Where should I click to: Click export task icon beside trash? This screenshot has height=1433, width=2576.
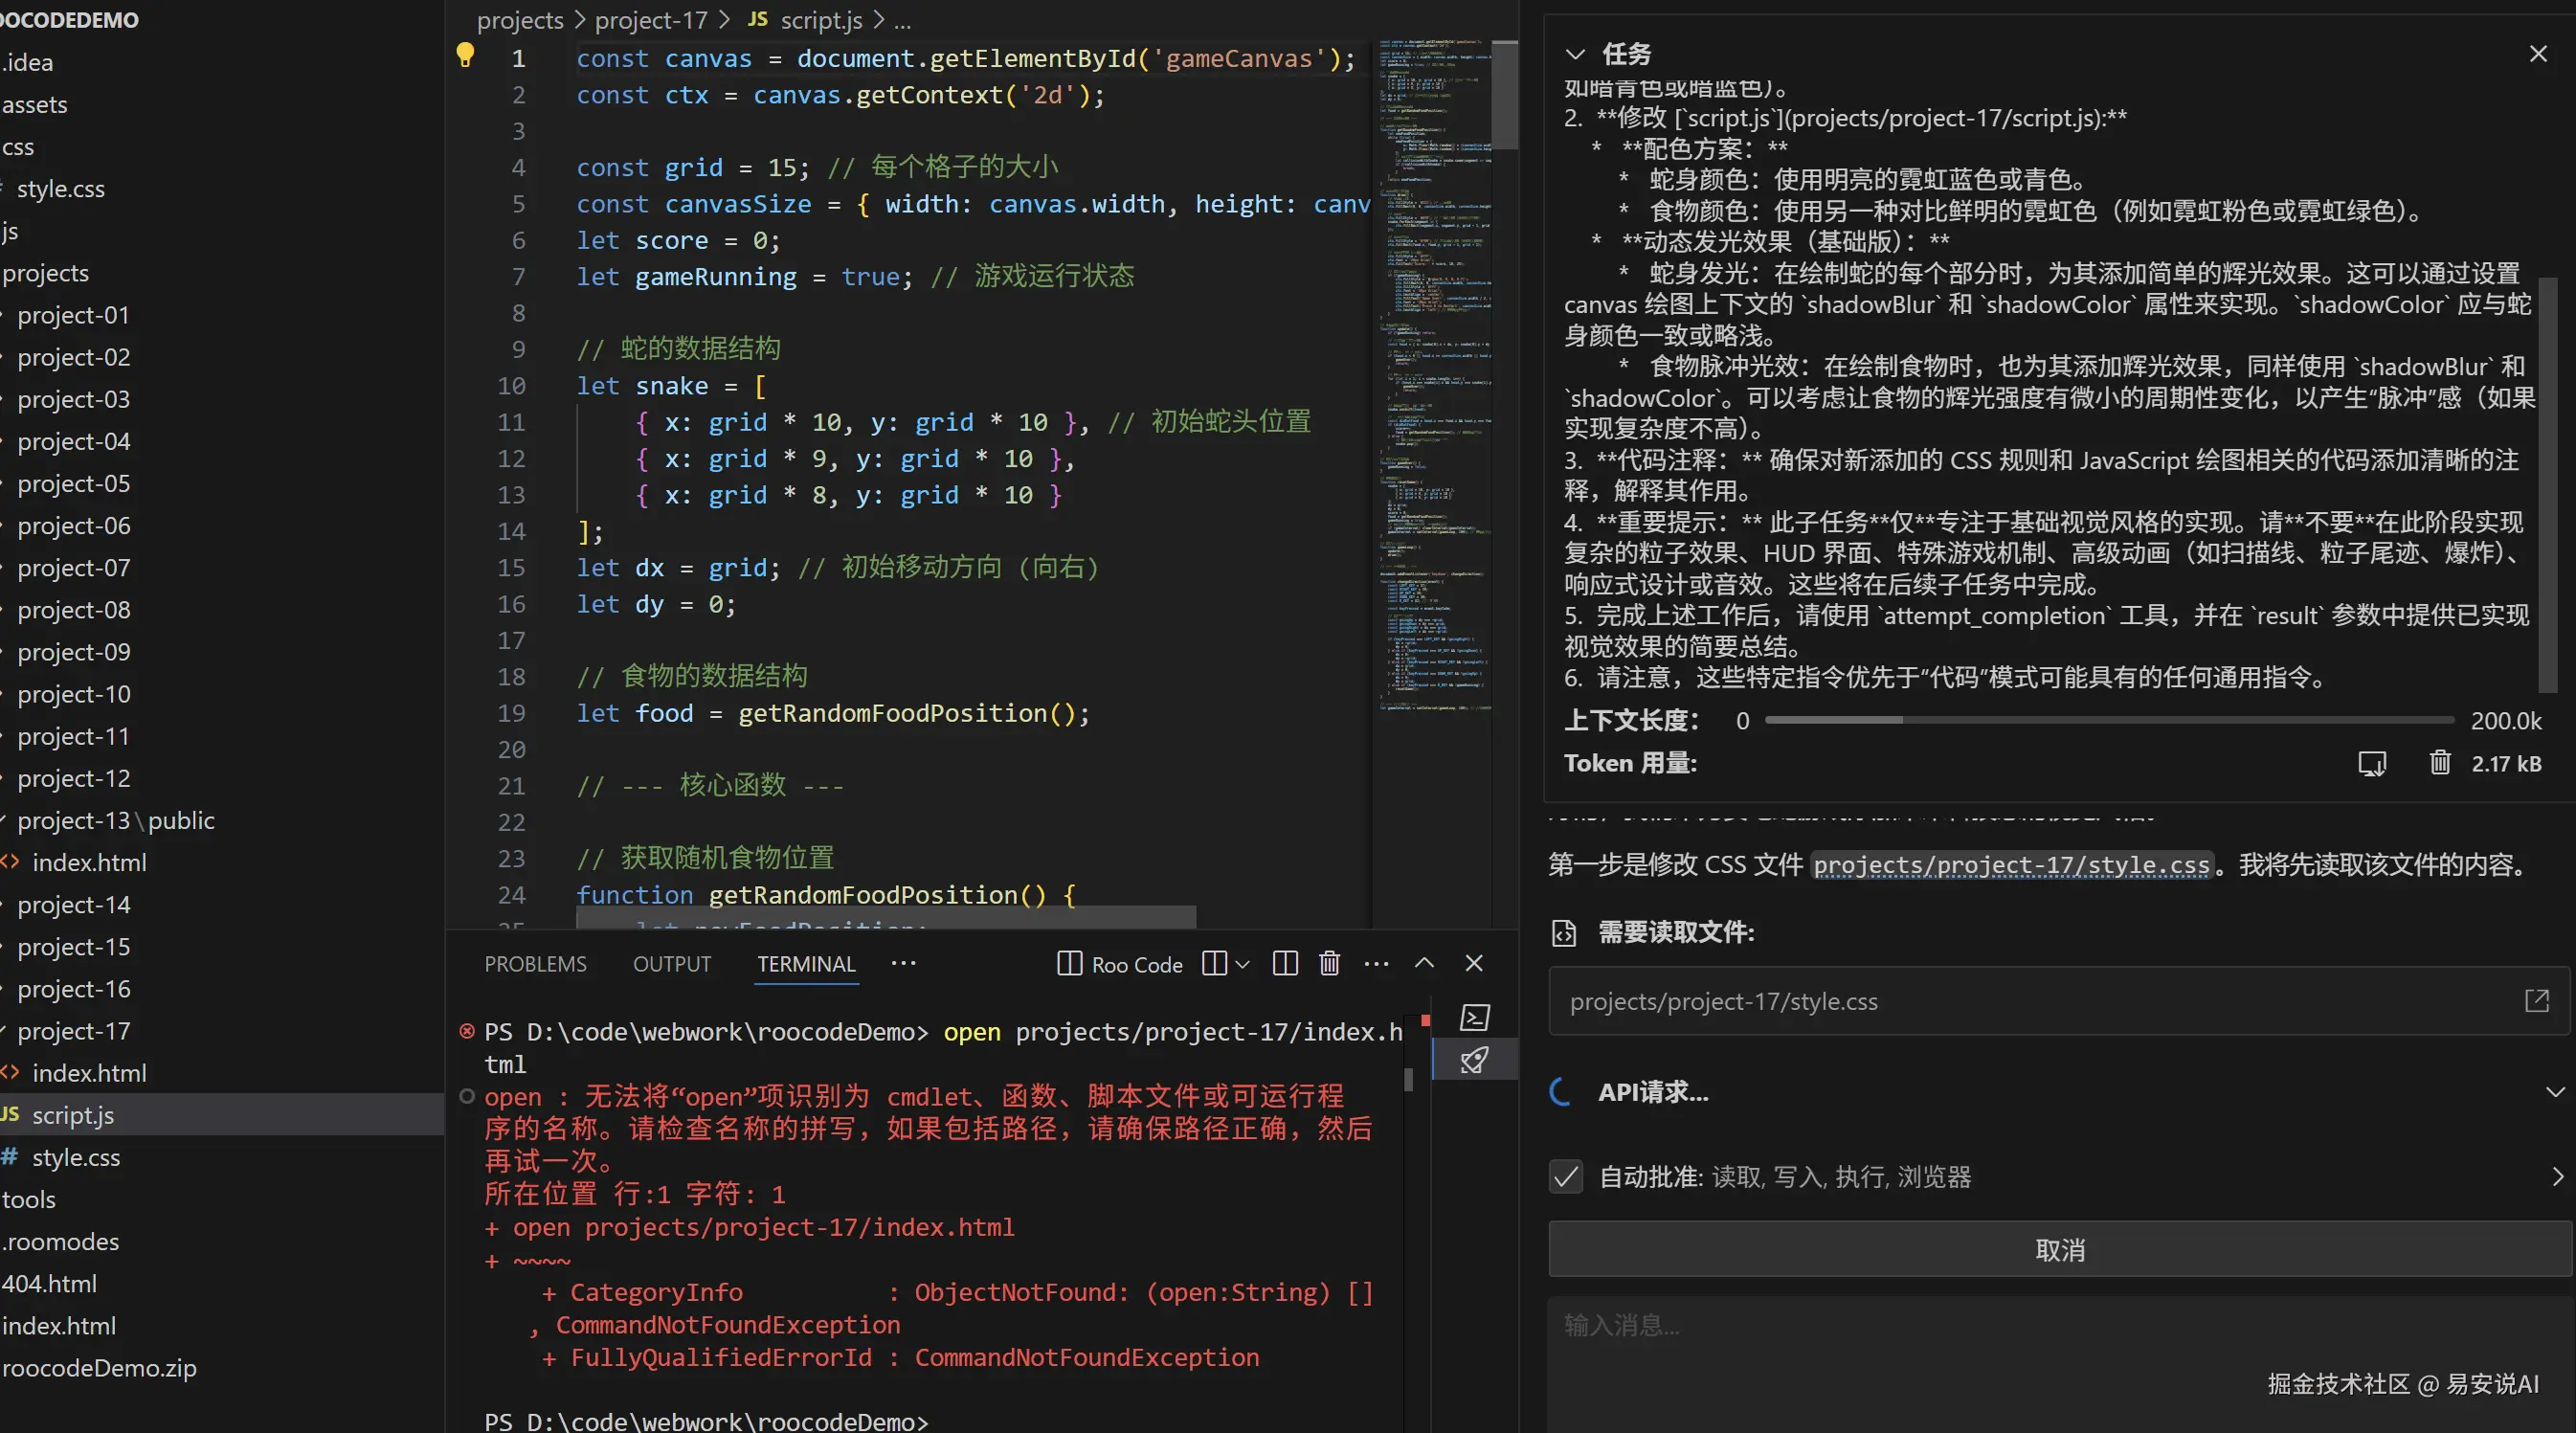2371,764
